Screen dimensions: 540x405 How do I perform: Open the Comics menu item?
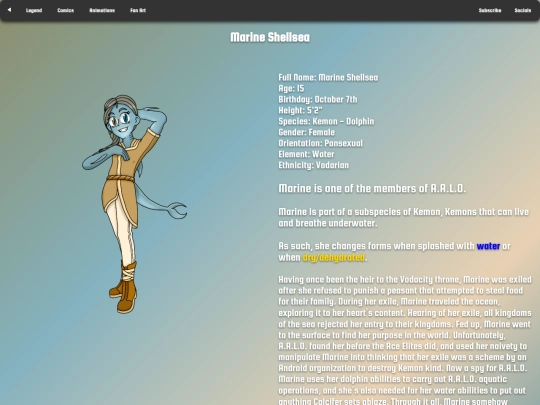[x=65, y=10]
